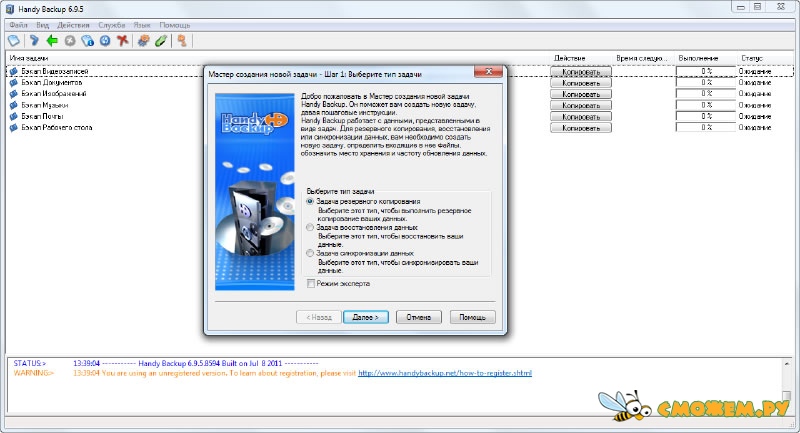The image size is (800, 433).
Task: Click the Отмена button in wizard
Action: click(419, 317)
